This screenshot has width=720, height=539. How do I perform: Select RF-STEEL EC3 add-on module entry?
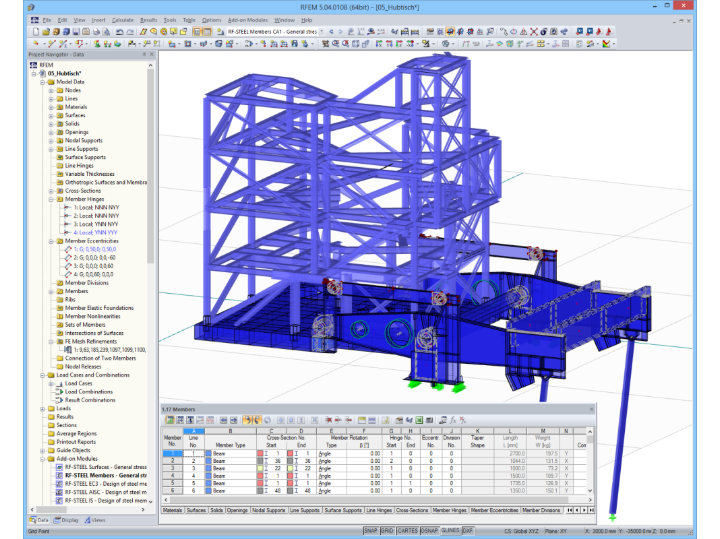(106, 484)
